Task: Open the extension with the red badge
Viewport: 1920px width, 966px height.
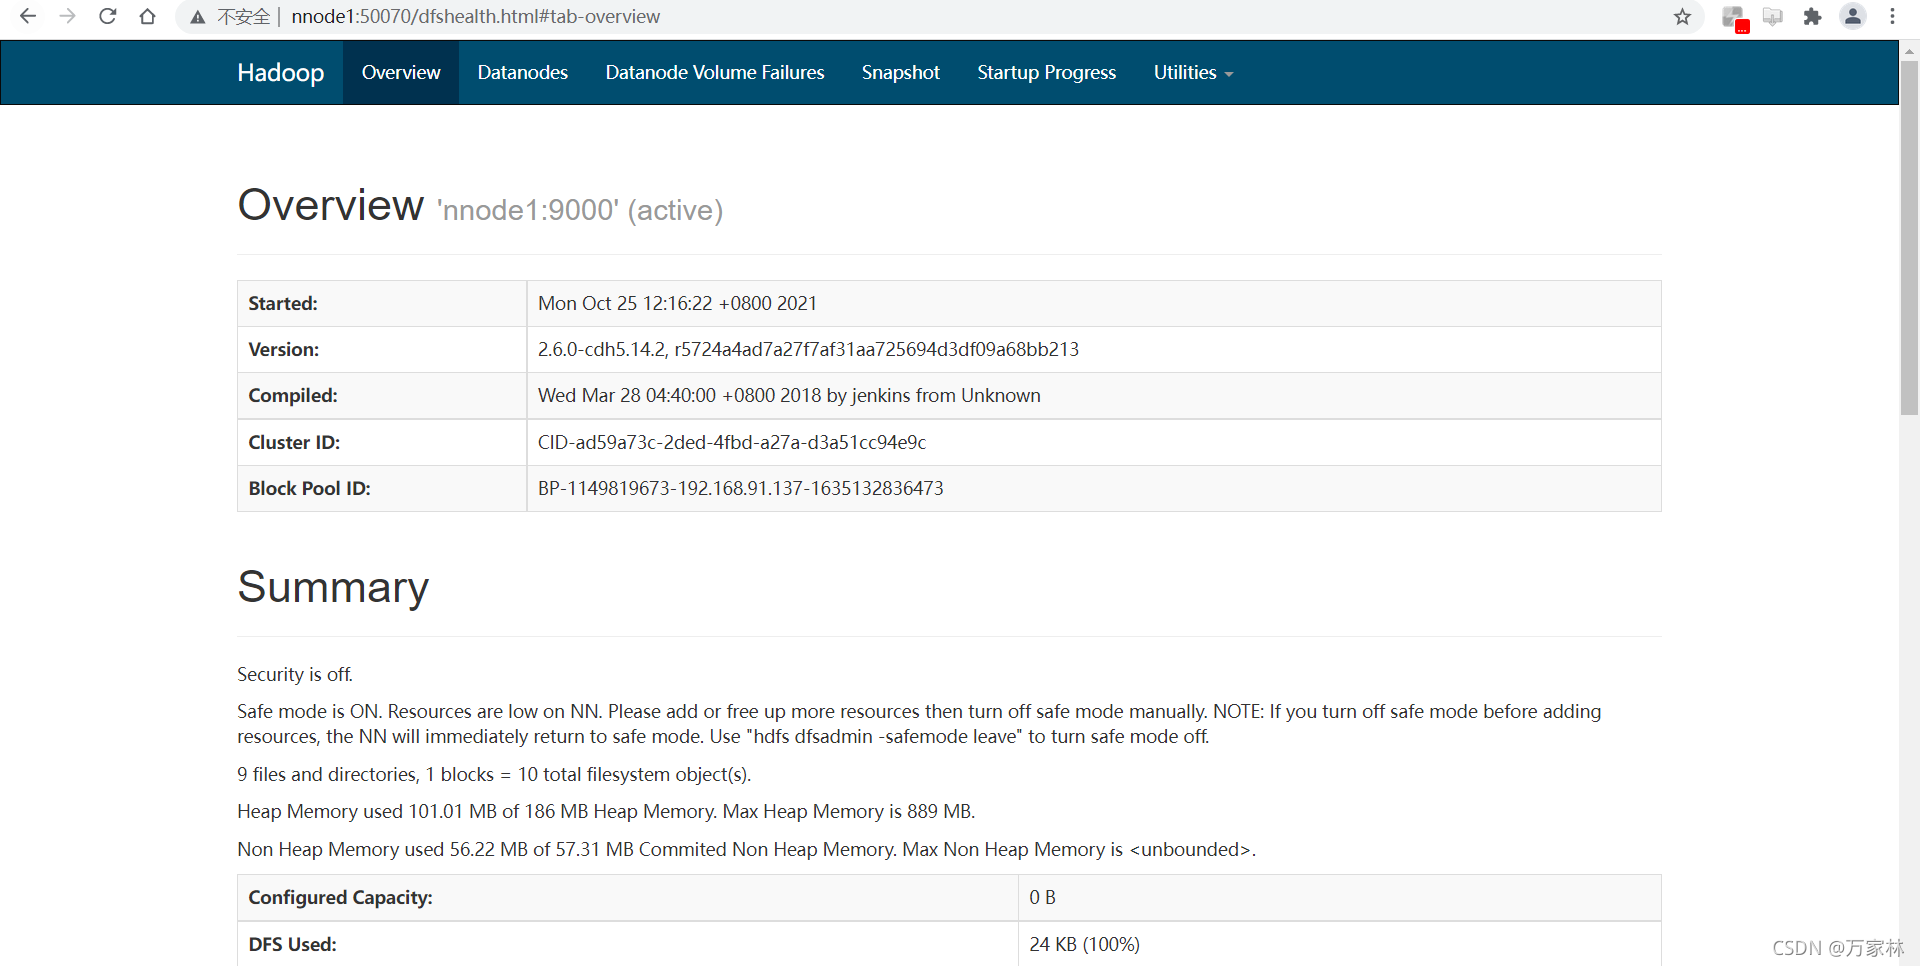Action: click(1734, 17)
